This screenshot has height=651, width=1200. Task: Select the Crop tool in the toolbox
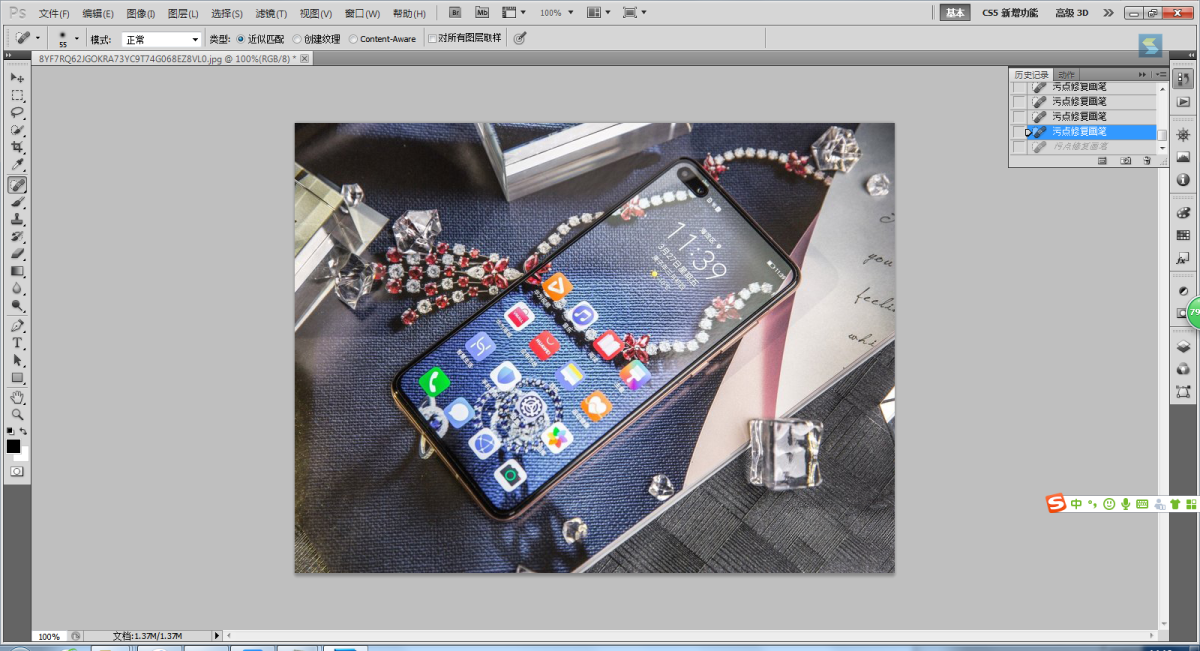tap(17, 147)
